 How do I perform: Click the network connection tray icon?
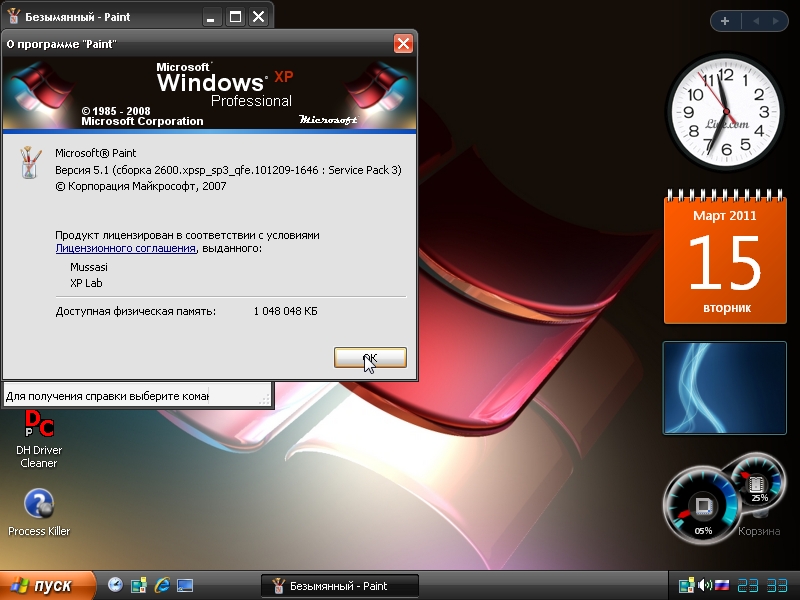point(687,585)
